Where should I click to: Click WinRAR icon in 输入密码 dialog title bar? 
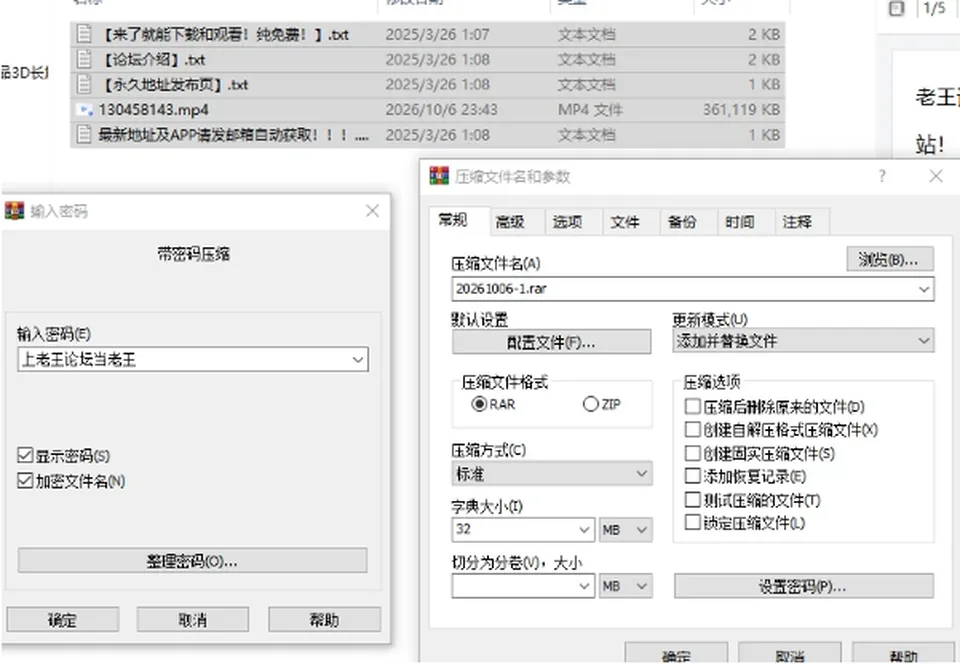click(14, 211)
